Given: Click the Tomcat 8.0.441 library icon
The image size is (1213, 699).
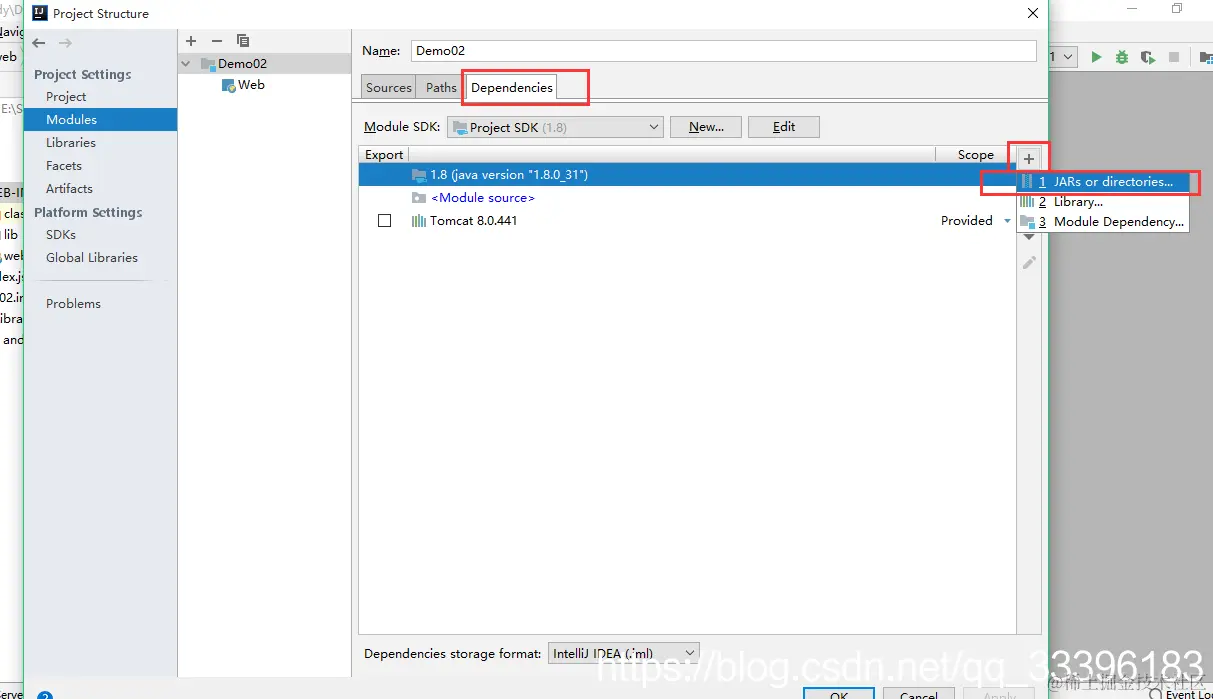Looking at the screenshot, I should (x=419, y=221).
